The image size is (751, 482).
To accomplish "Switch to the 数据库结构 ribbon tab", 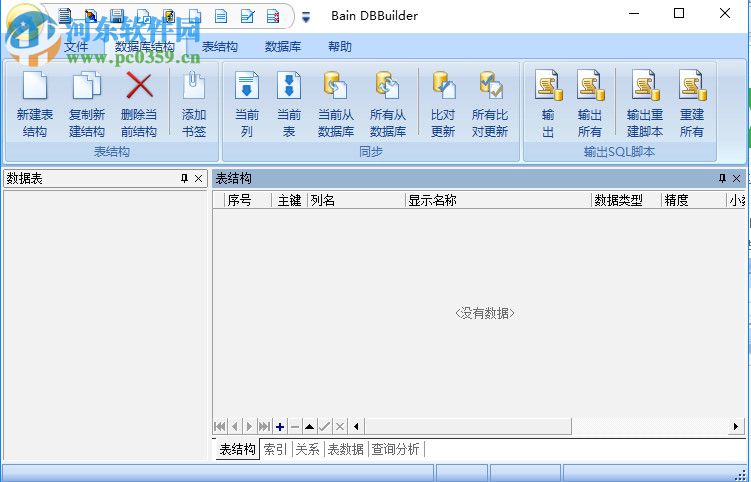I will tap(145, 46).
